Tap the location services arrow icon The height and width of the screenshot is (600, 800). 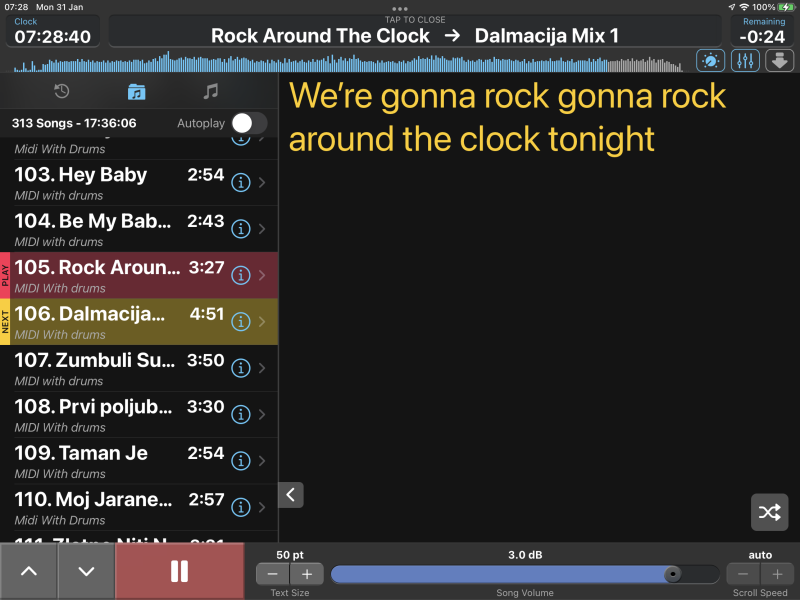[x=732, y=7]
